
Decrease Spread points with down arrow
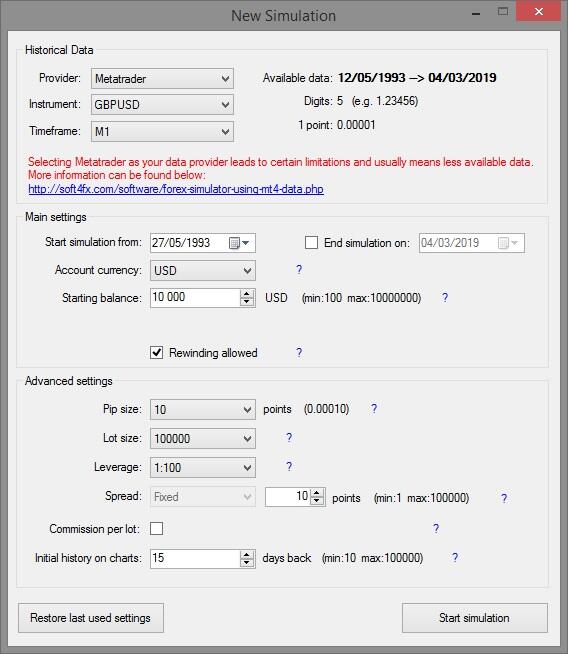point(317,501)
